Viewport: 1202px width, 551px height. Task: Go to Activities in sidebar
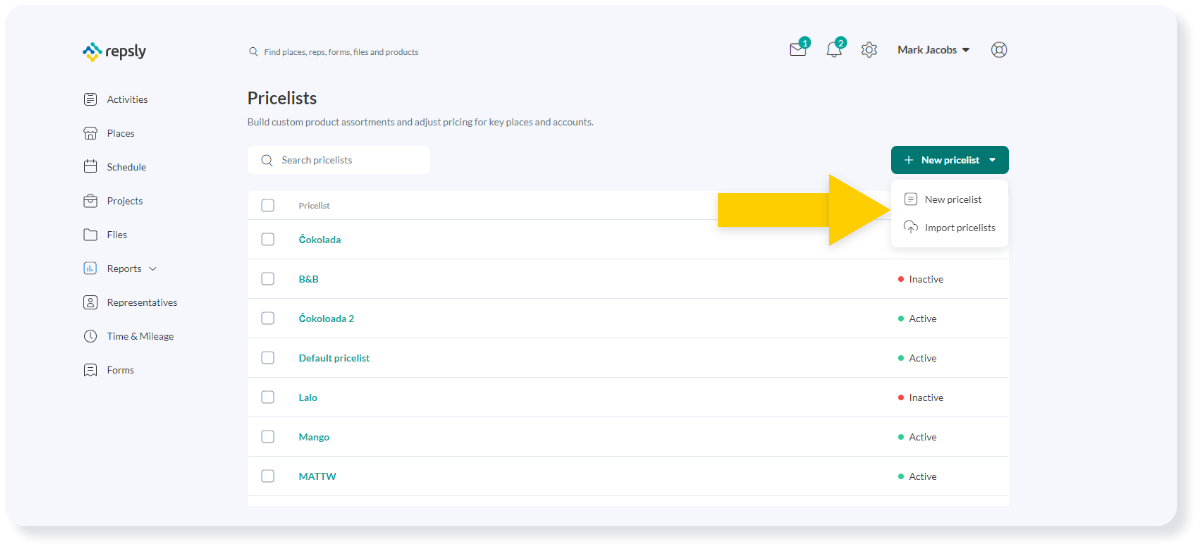[x=127, y=99]
